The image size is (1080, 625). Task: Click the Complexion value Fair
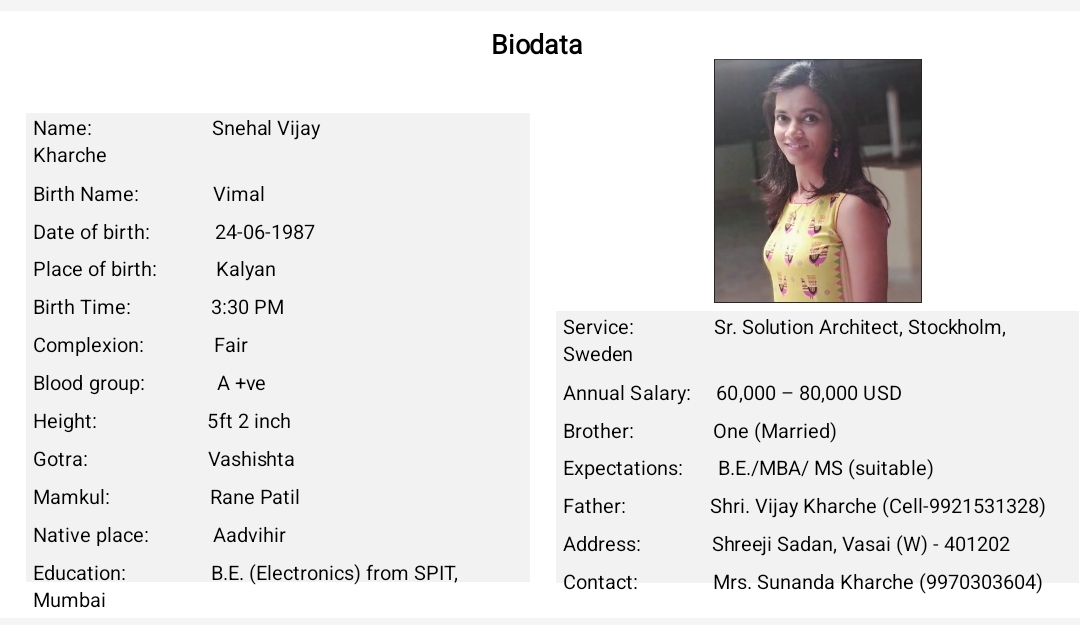(231, 345)
